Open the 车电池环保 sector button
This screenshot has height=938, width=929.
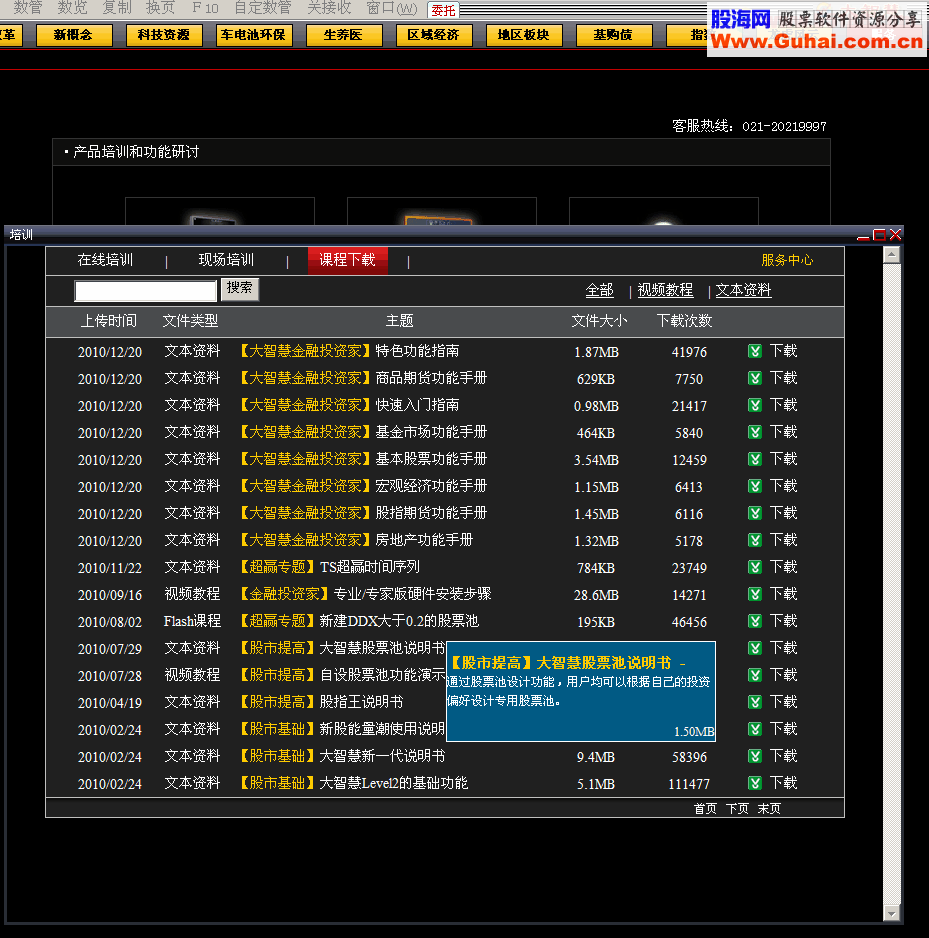(254, 35)
